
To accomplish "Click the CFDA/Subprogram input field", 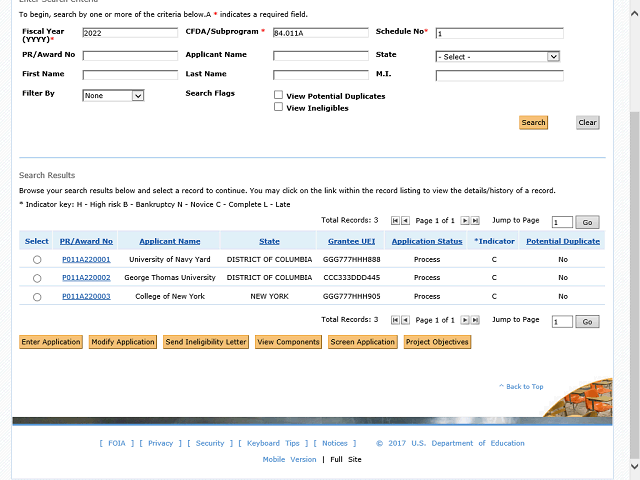I will (321, 33).
